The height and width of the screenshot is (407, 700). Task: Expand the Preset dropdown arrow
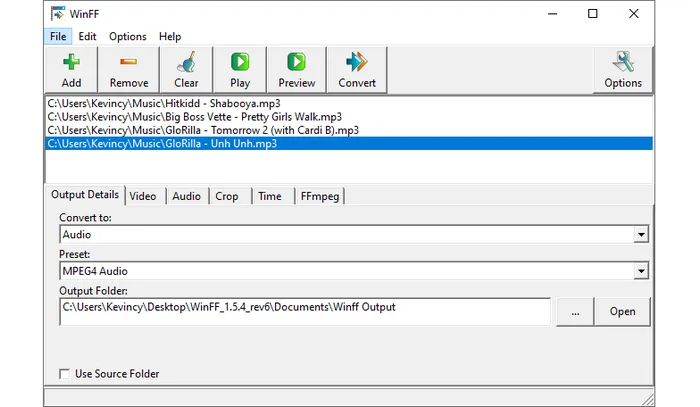click(641, 271)
